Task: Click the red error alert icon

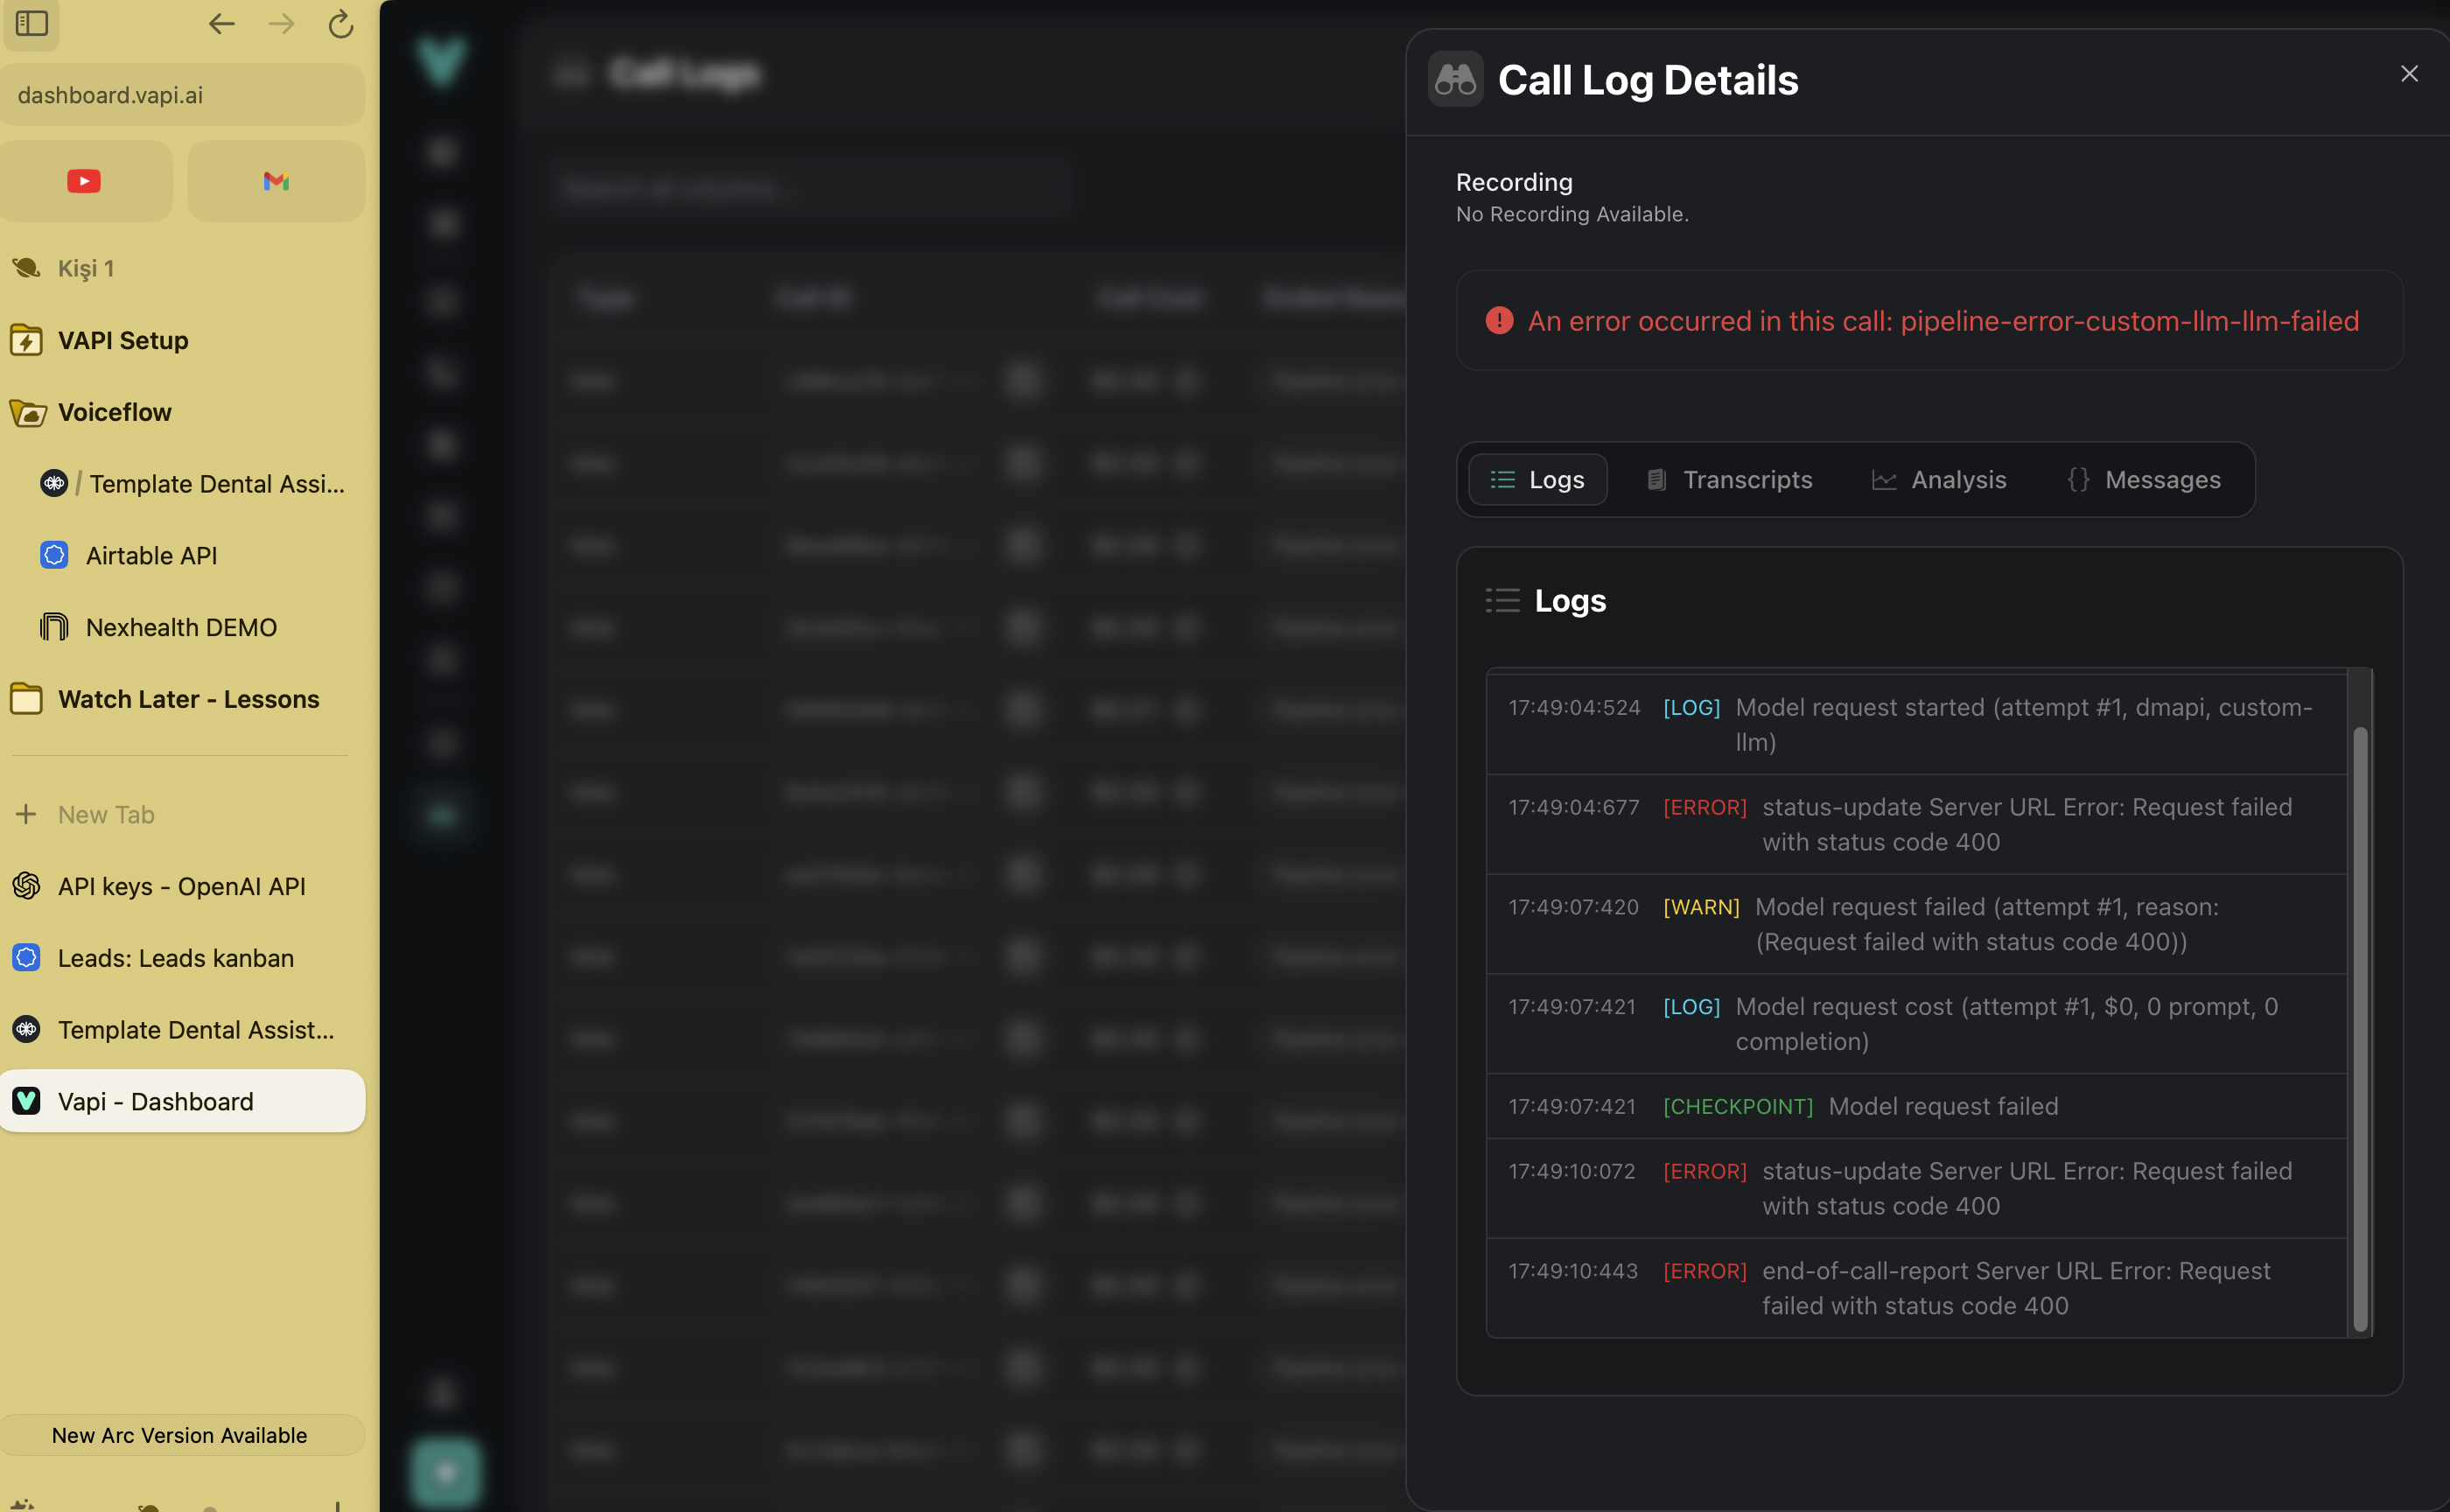Action: [x=1498, y=320]
